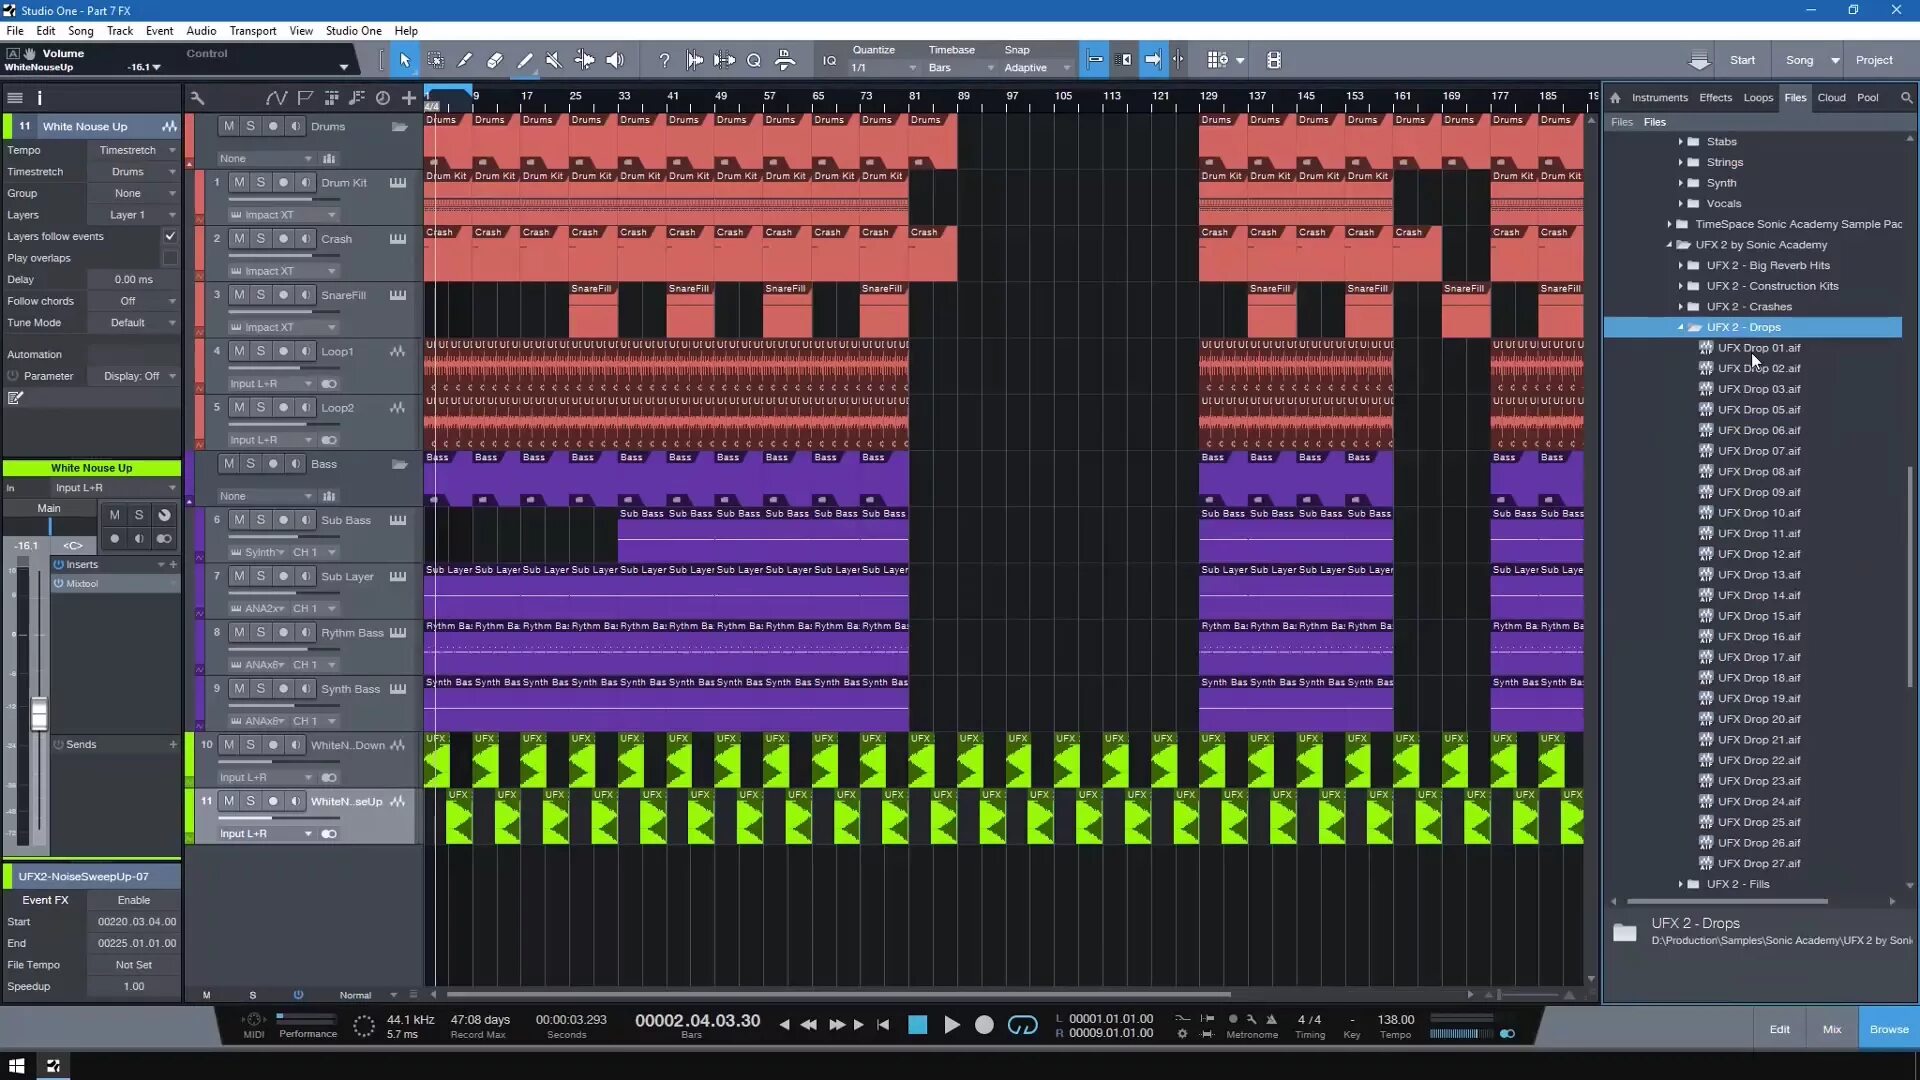1920x1080 pixels.
Task: Search the browser with magnifier icon
Action: pyautogui.click(x=1906, y=98)
